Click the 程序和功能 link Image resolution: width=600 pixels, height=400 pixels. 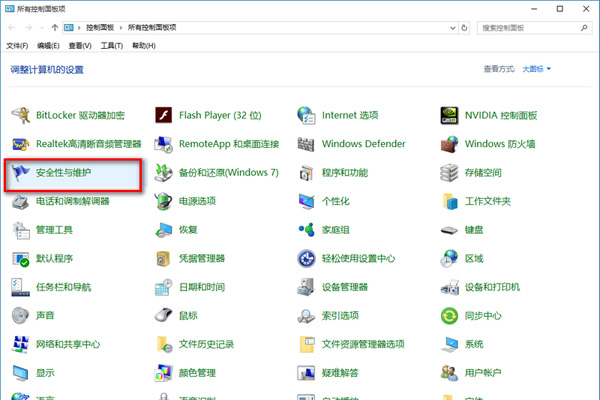tap(344, 173)
